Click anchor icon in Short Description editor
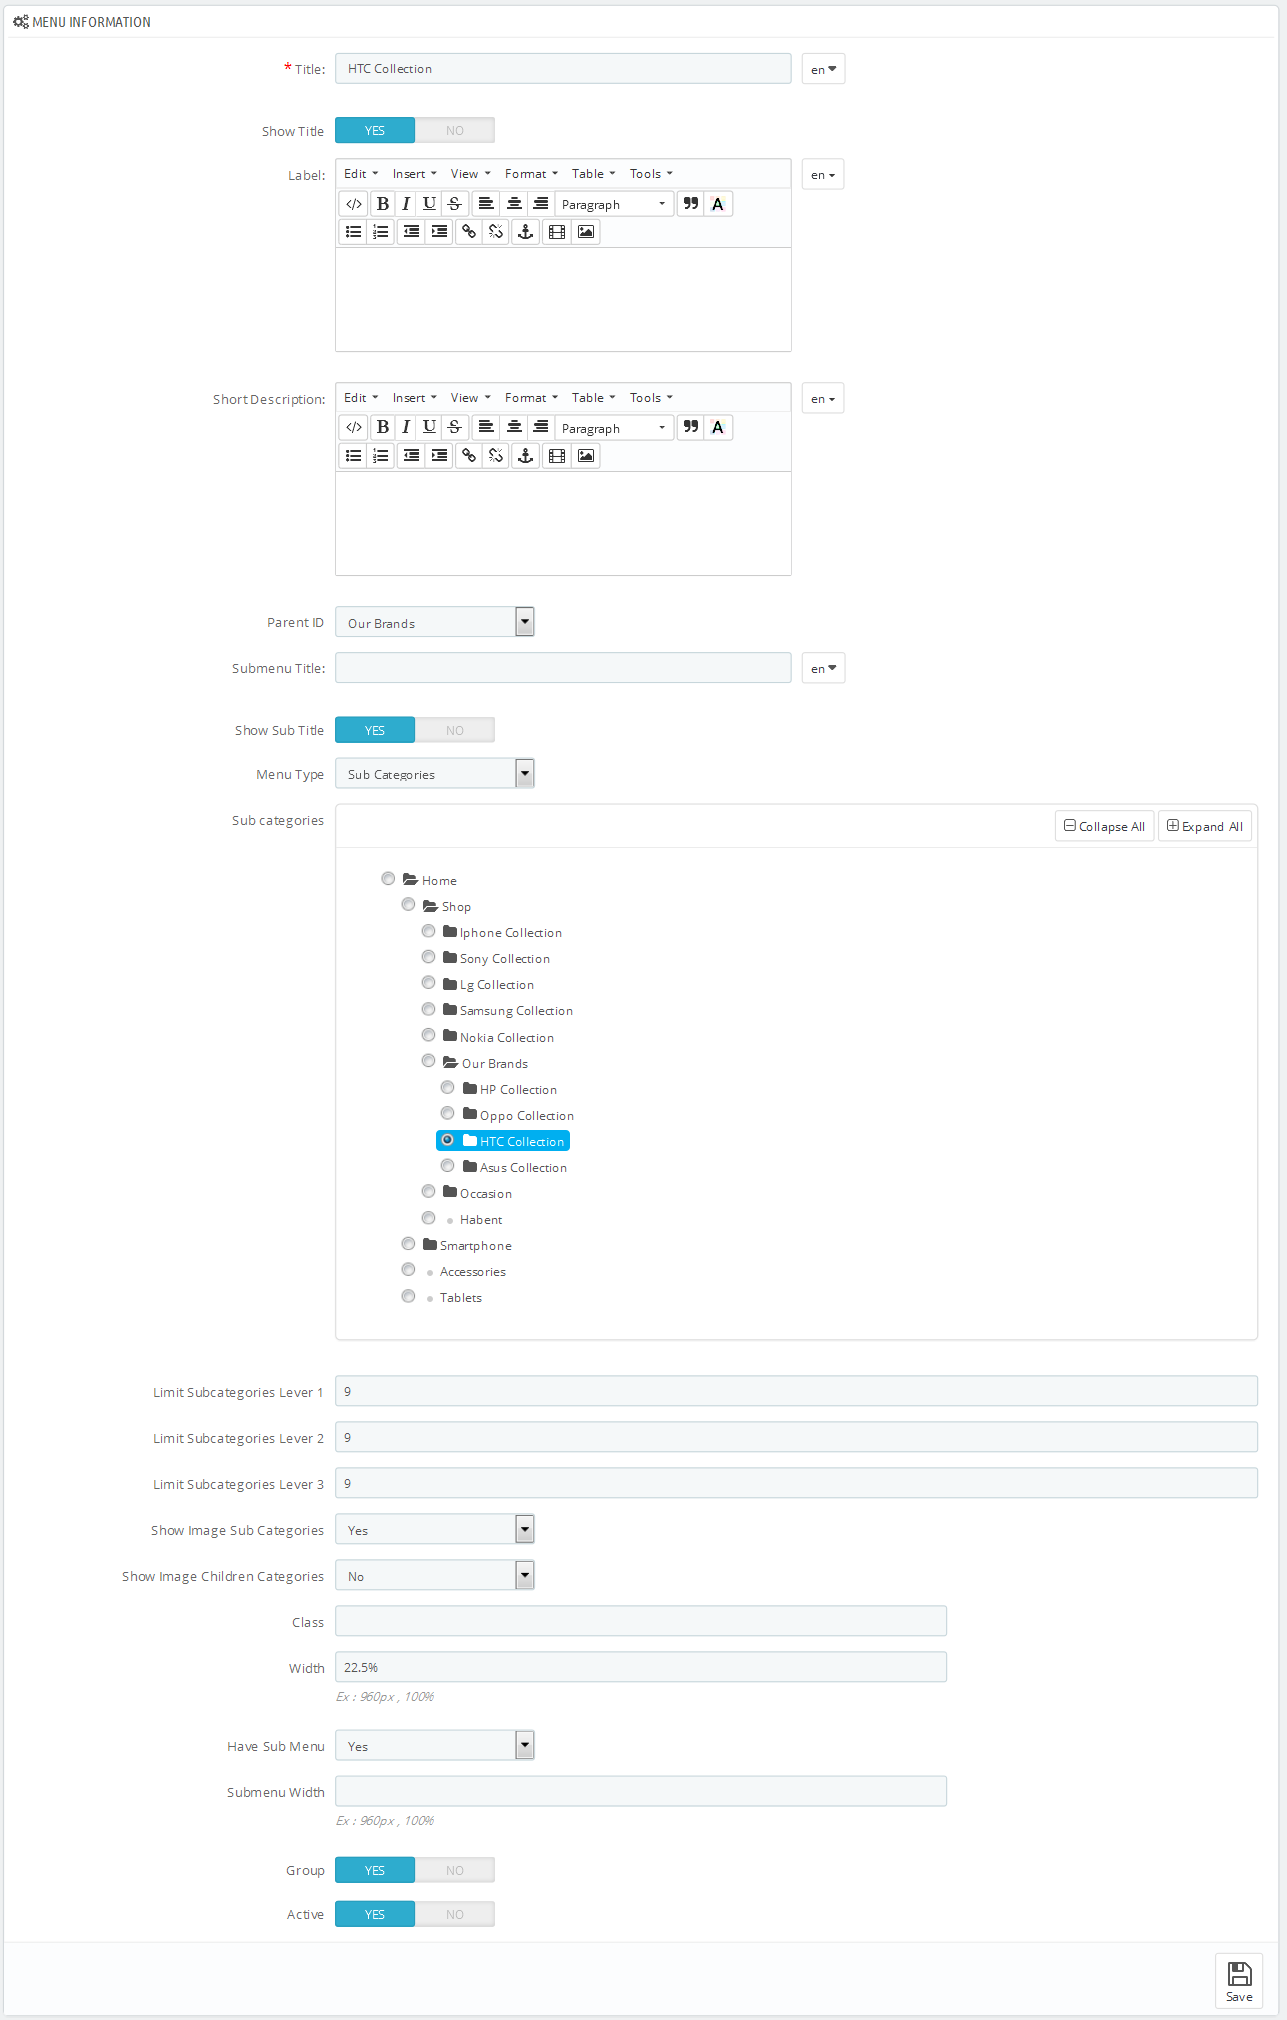1287x2020 pixels. tap(526, 456)
